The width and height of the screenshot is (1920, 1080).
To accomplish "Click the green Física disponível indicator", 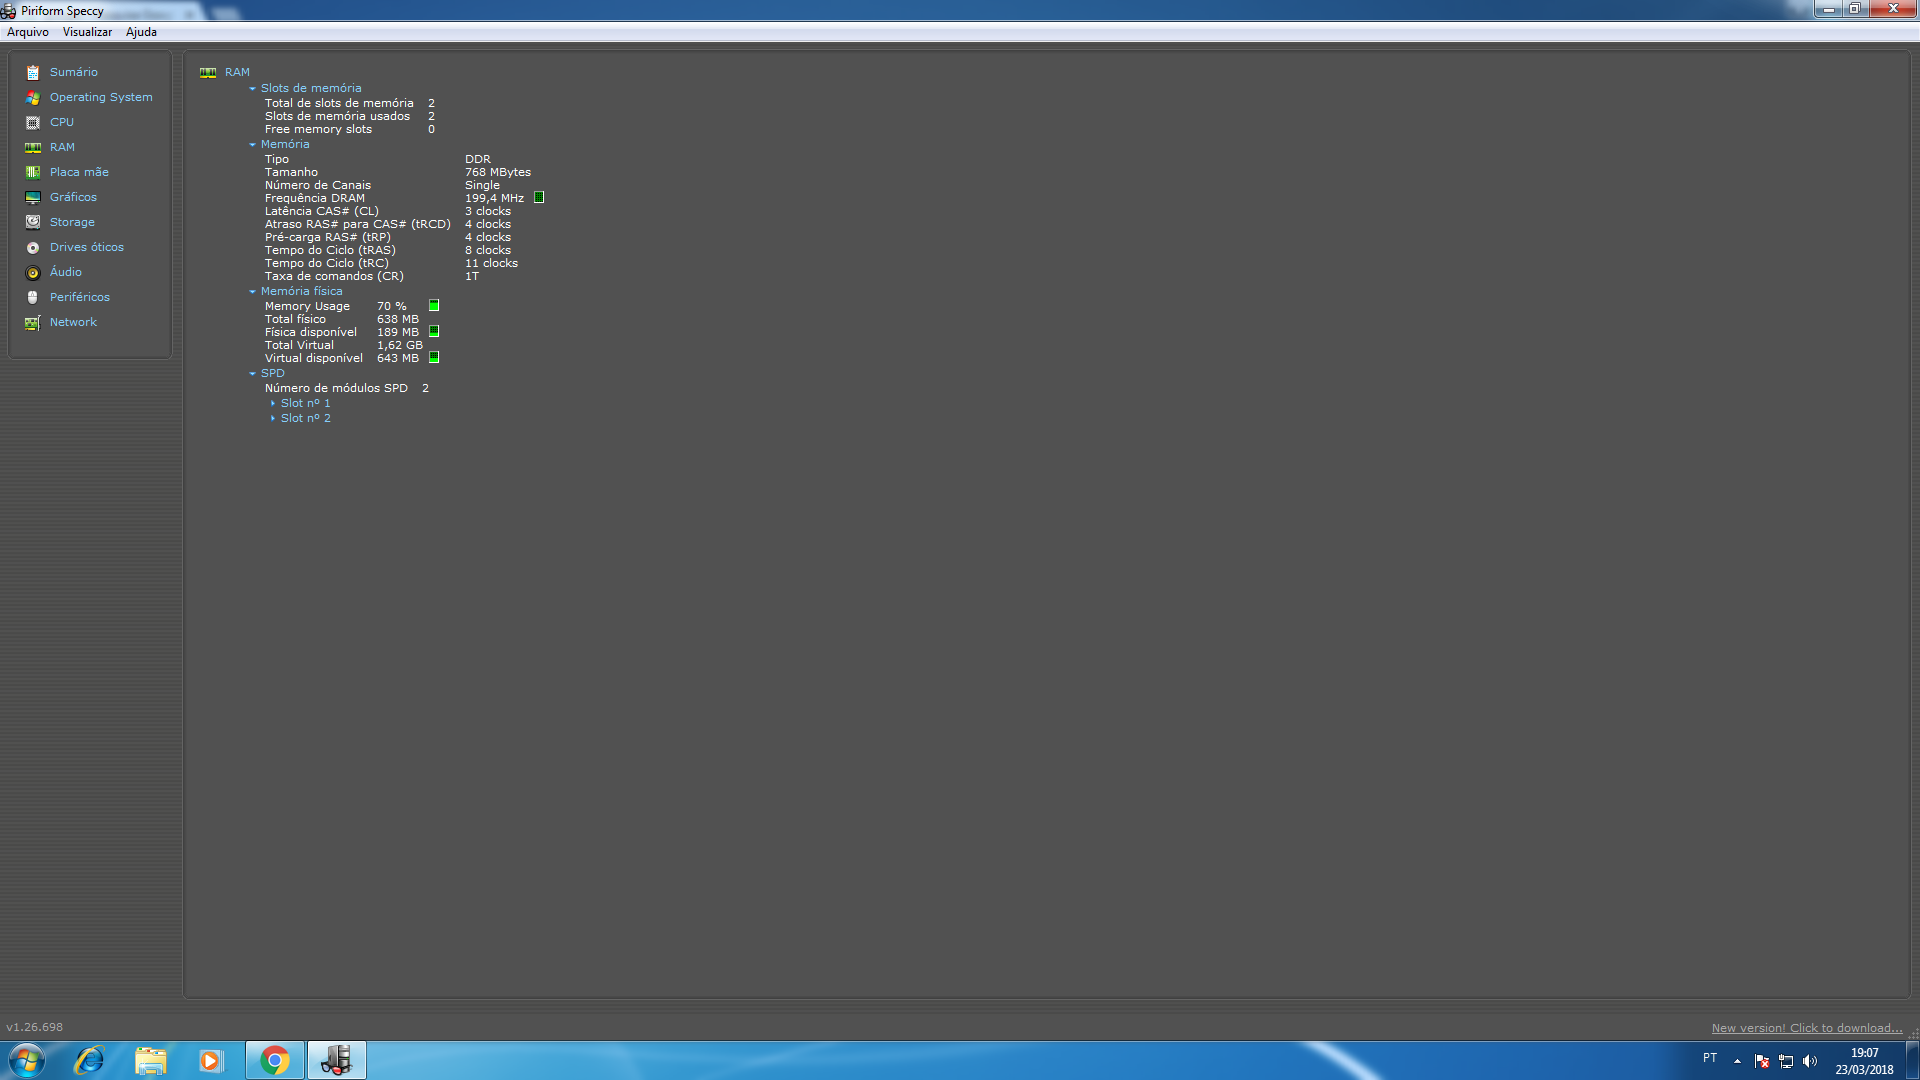I will coord(434,332).
